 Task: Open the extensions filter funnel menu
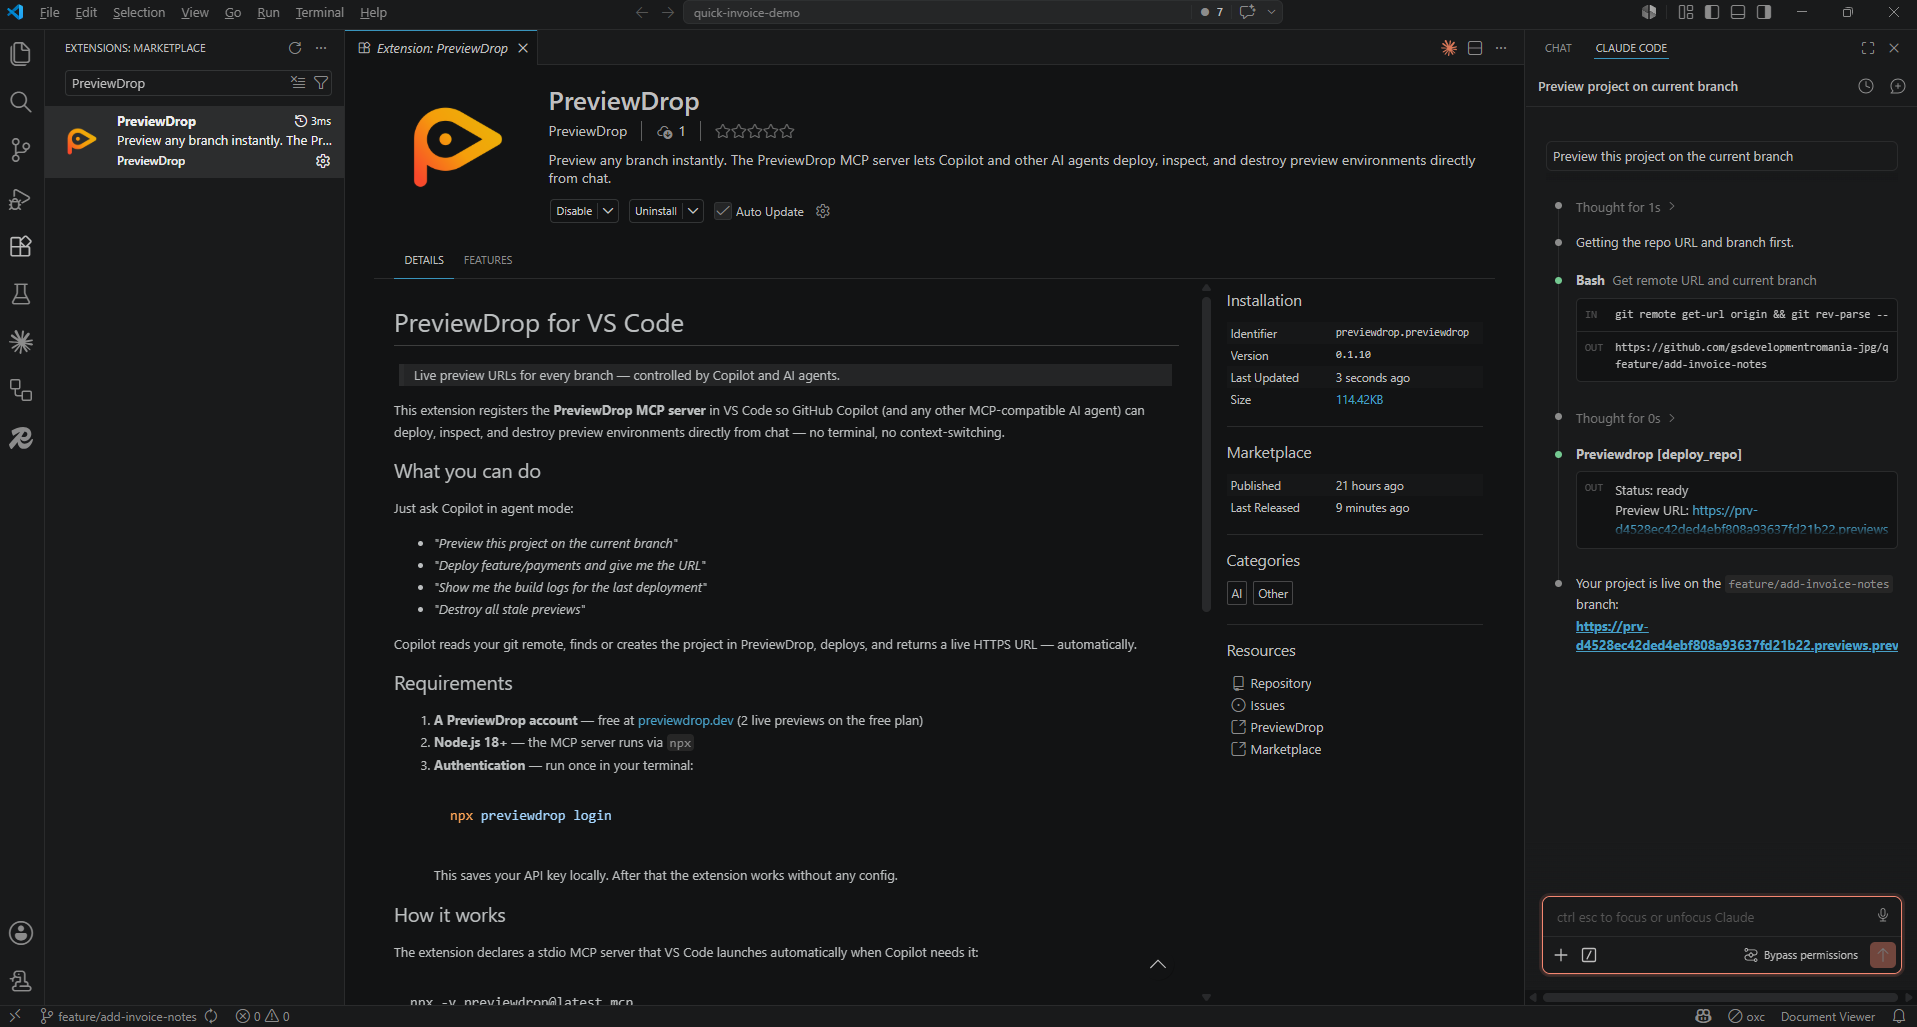pos(321,83)
